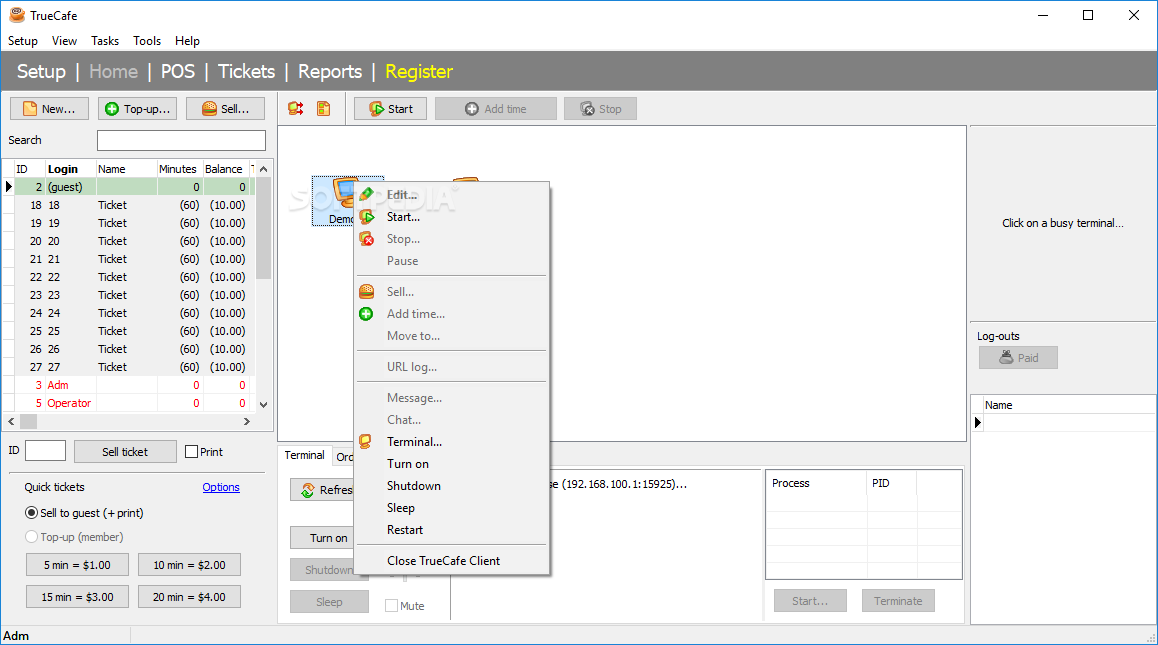Click the red terminals view icon in toolbar
This screenshot has width=1158, height=645.
pyautogui.click(x=295, y=109)
